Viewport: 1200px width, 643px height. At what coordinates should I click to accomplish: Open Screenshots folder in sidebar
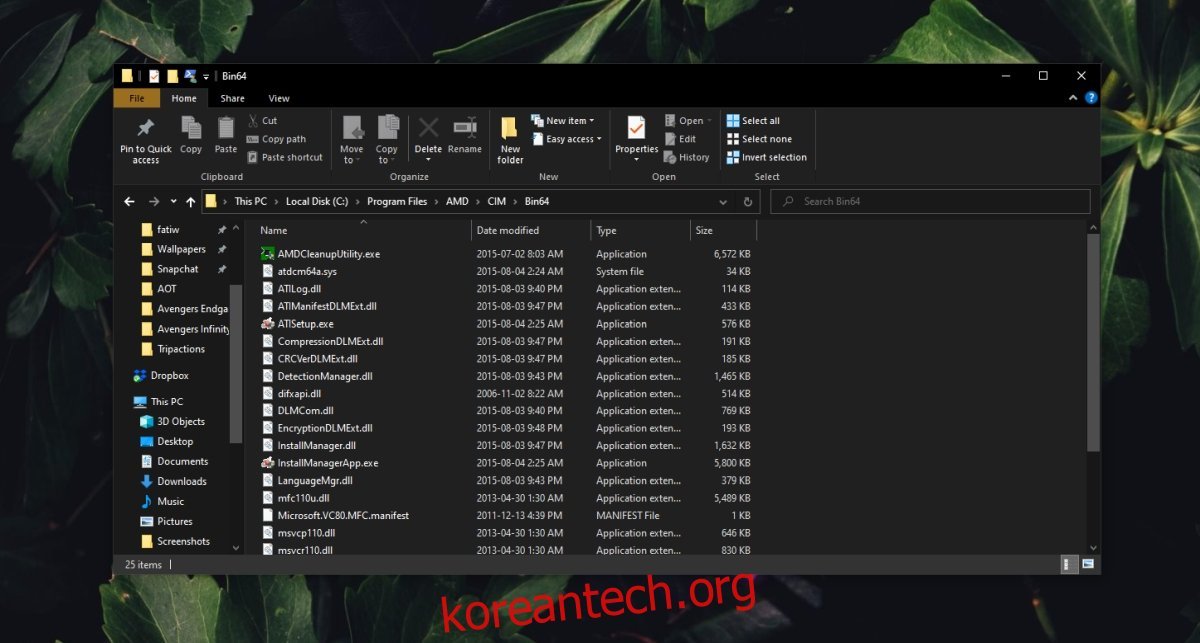click(x=183, y=541)
